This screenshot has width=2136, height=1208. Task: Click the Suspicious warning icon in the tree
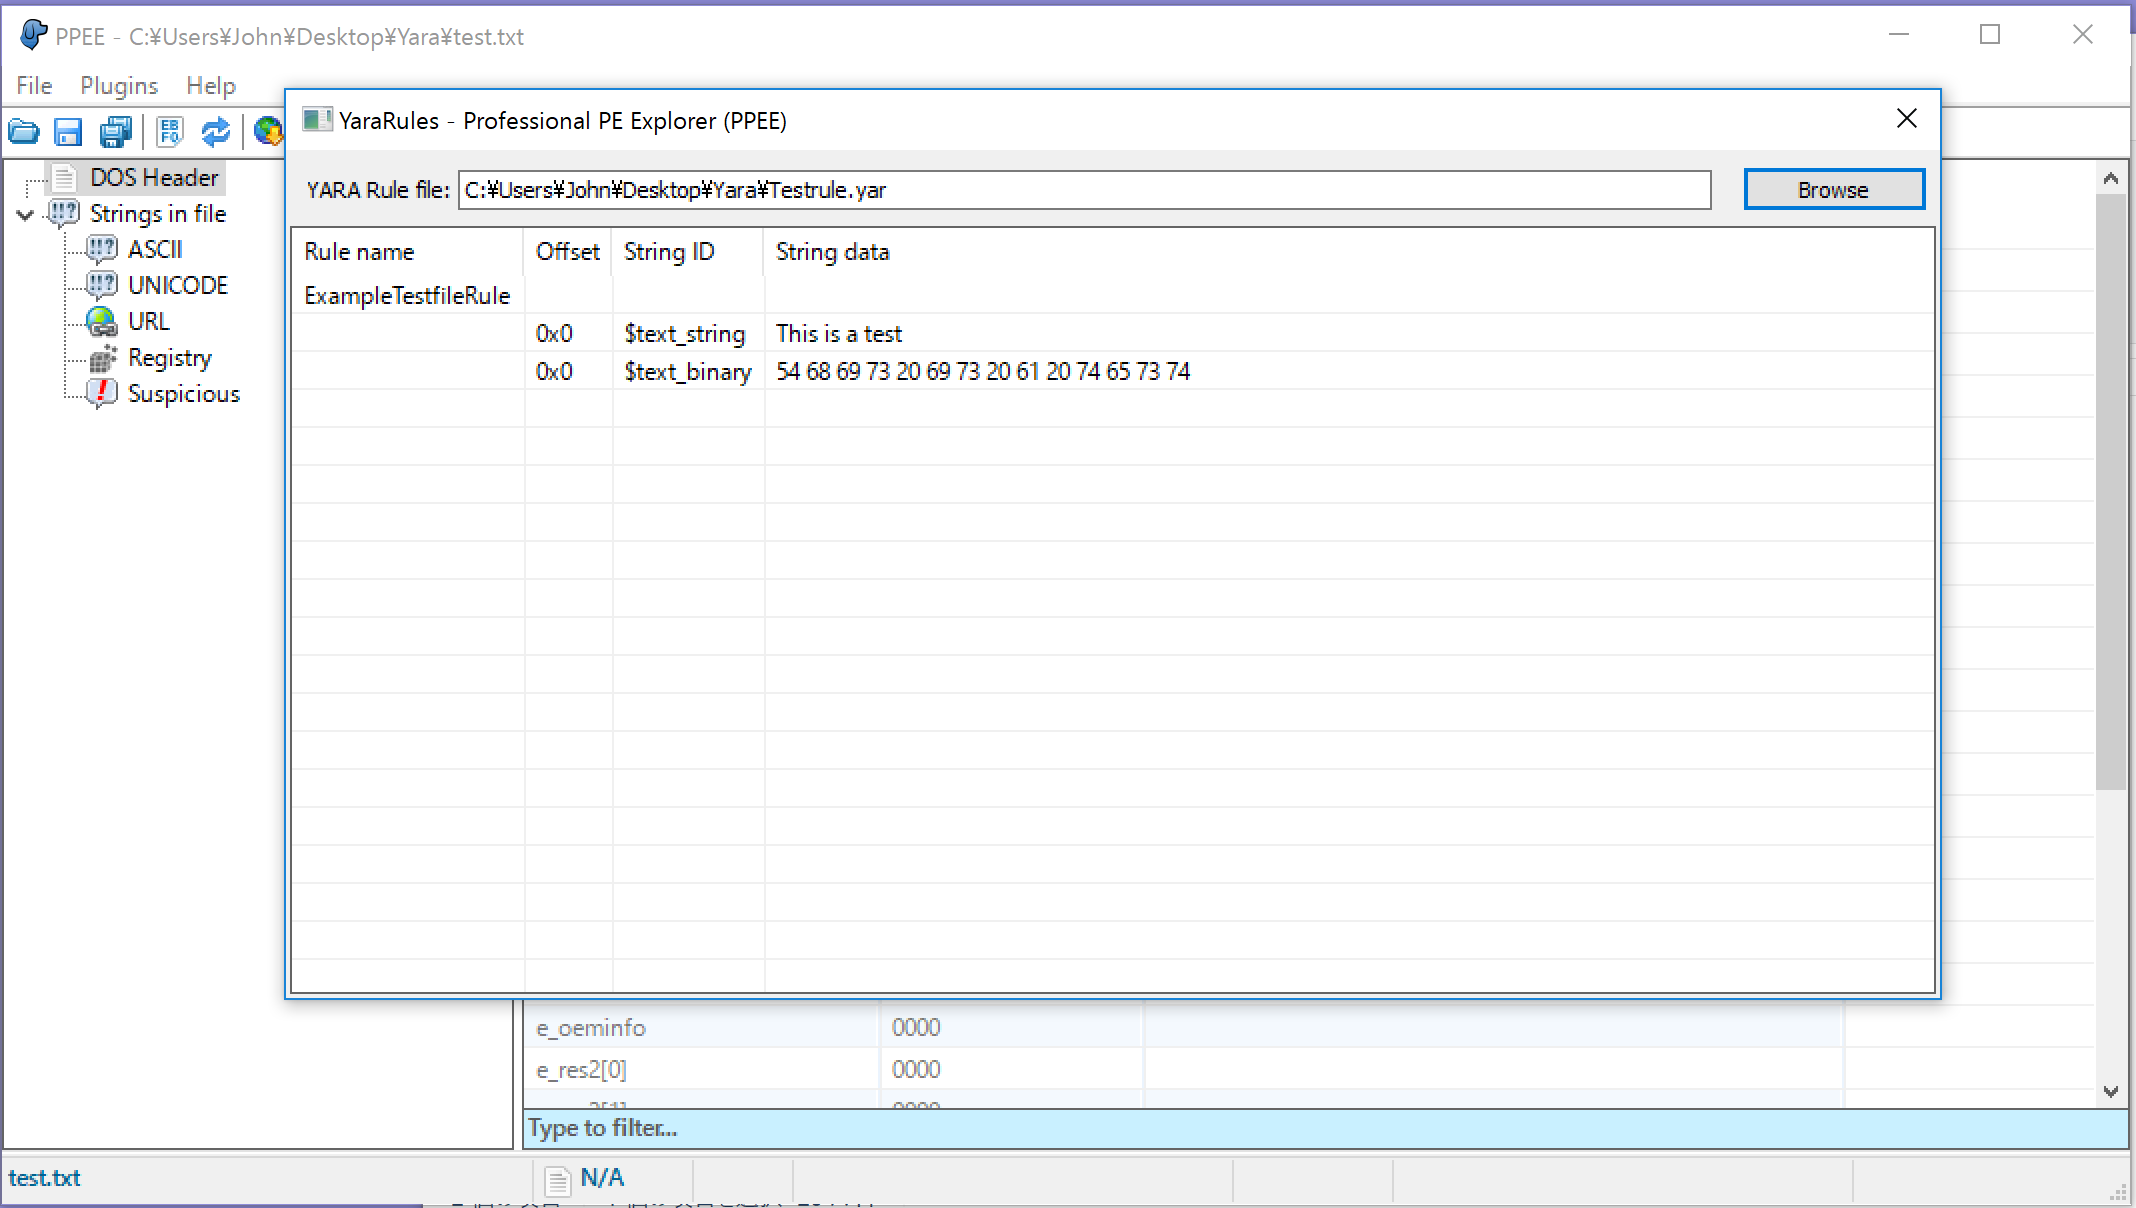(102, 393)
